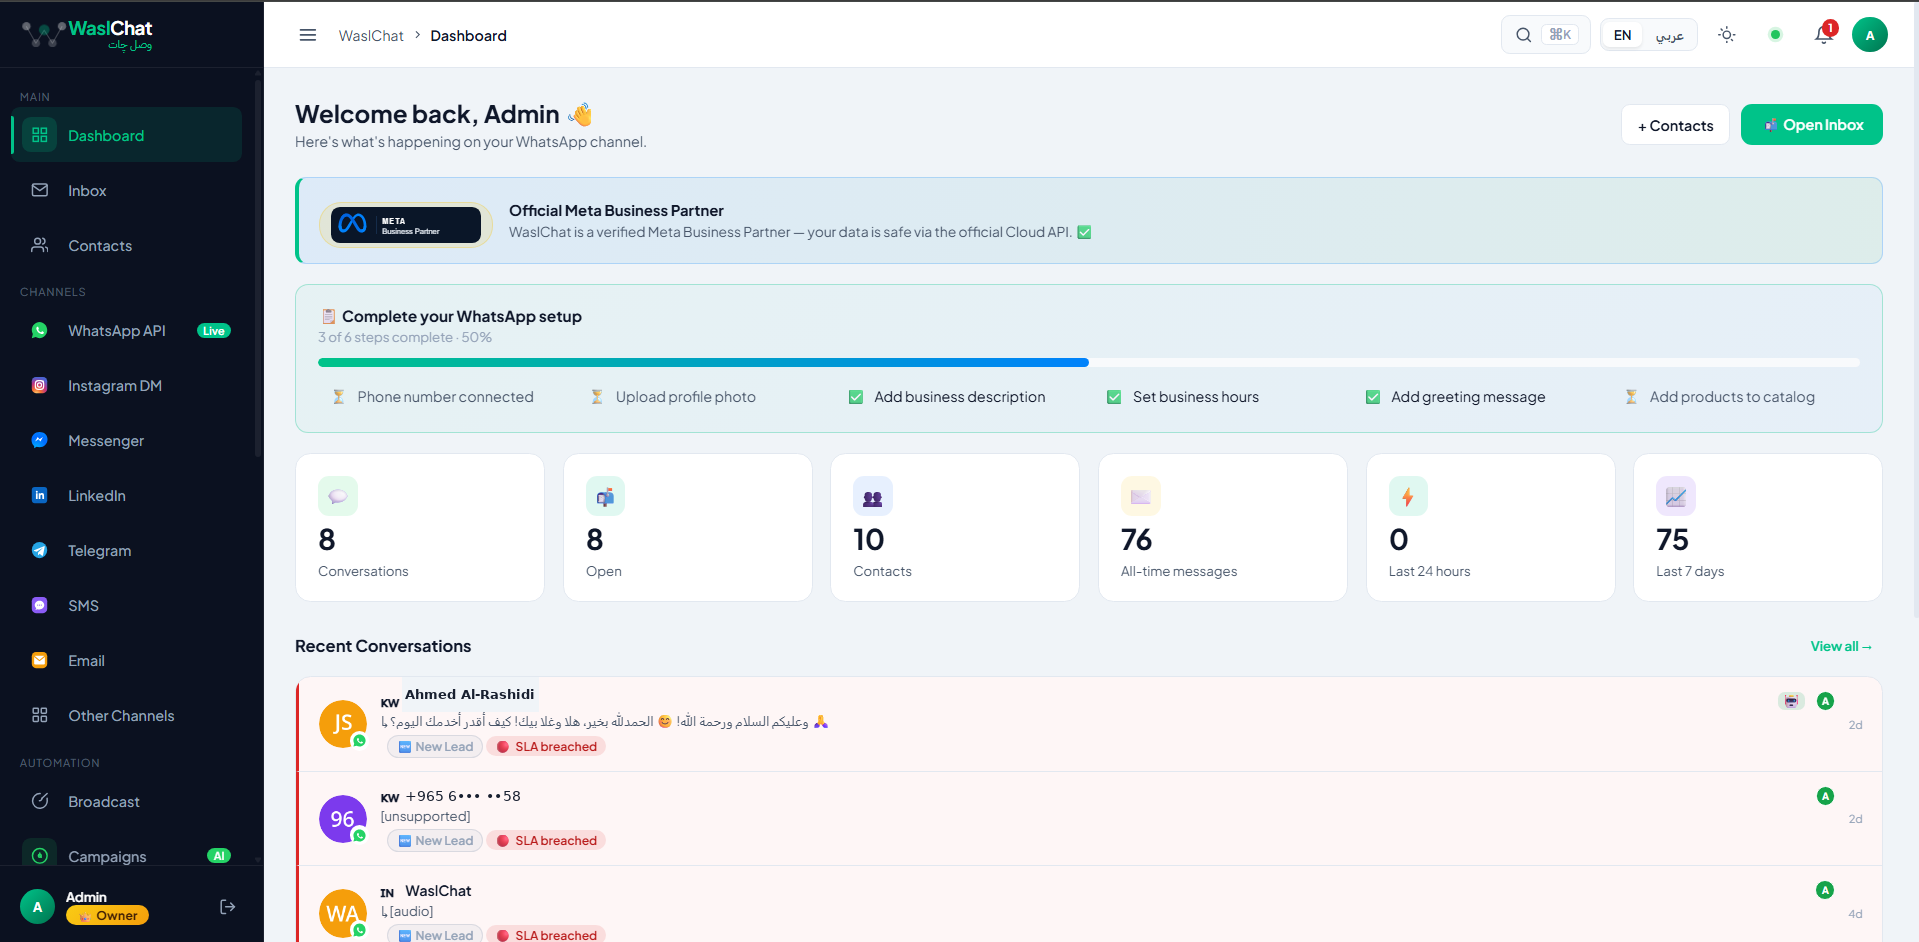Click the green online status dot

pyautogui.click(x=1775, y=35)
